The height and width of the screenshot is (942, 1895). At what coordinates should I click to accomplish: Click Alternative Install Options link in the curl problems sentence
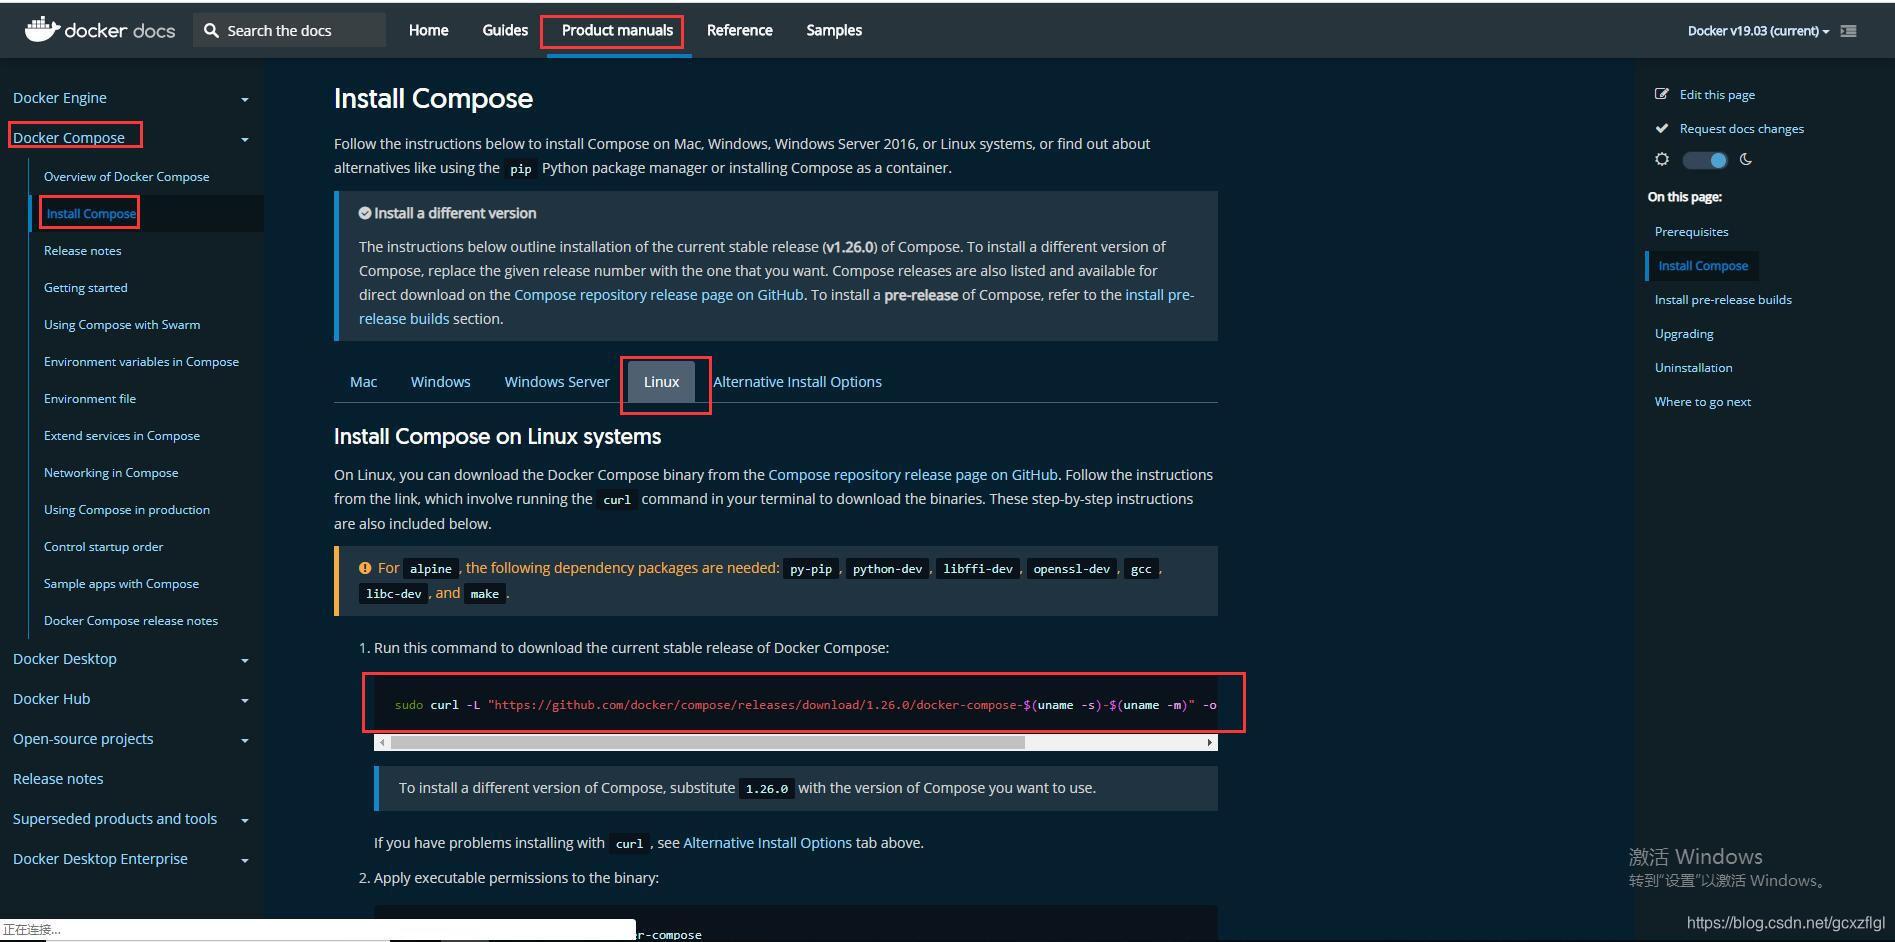point(767,843)
